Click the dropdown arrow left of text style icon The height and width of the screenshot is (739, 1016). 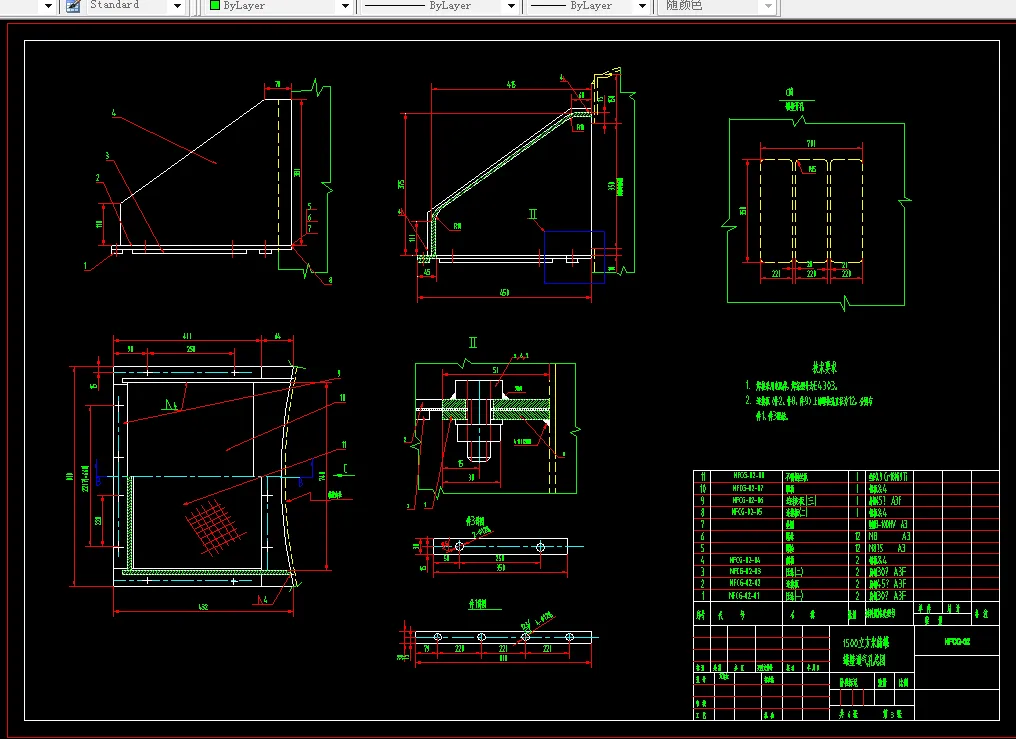pos(48,6)
